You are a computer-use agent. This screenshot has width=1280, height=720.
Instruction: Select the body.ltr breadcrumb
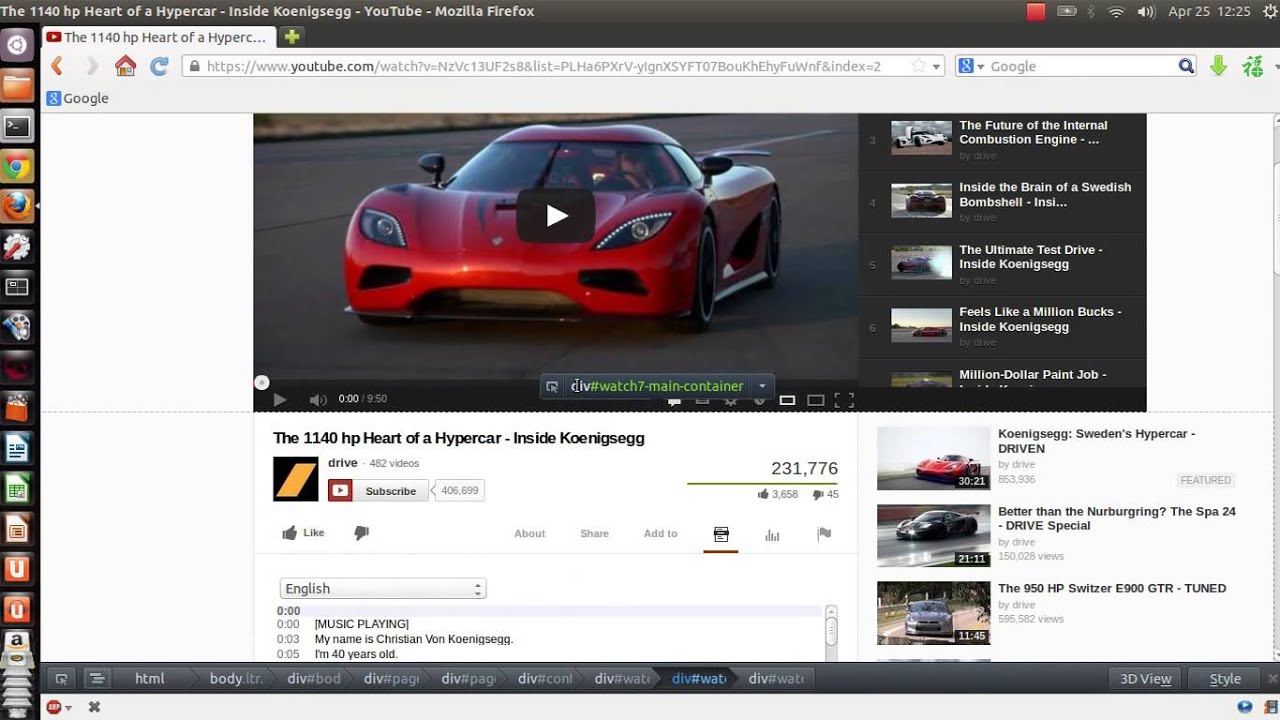pyautogui.click(x=236, y=679)
